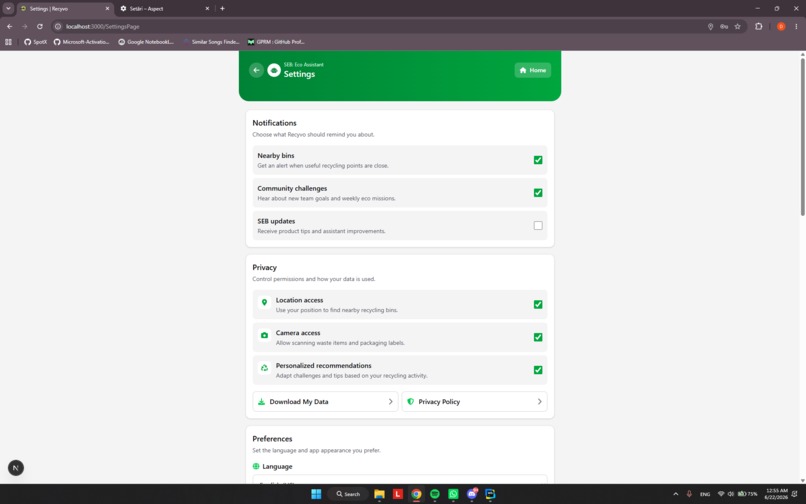This screenshot has height=504, width=806.
Task: Click the taskbar Search box
Action: [x=348, y=494]
